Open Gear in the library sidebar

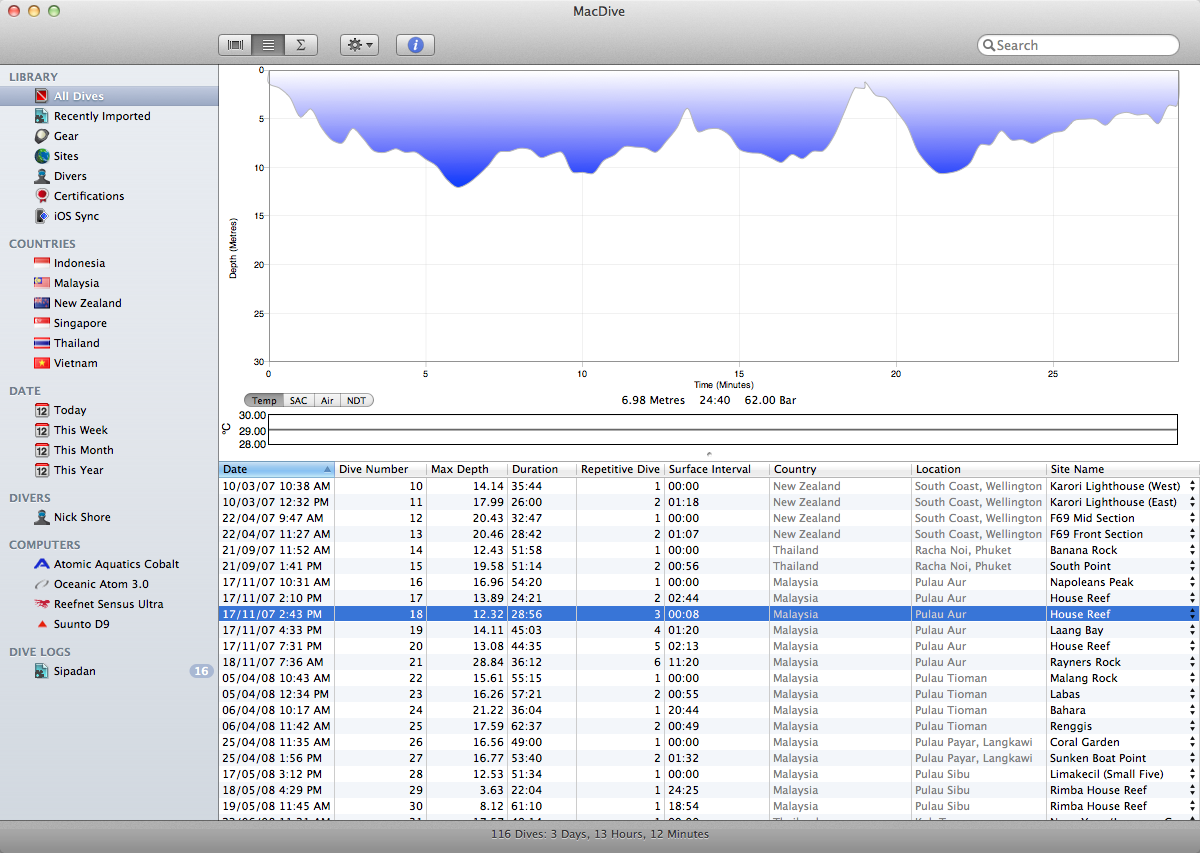tap(66, 136)
